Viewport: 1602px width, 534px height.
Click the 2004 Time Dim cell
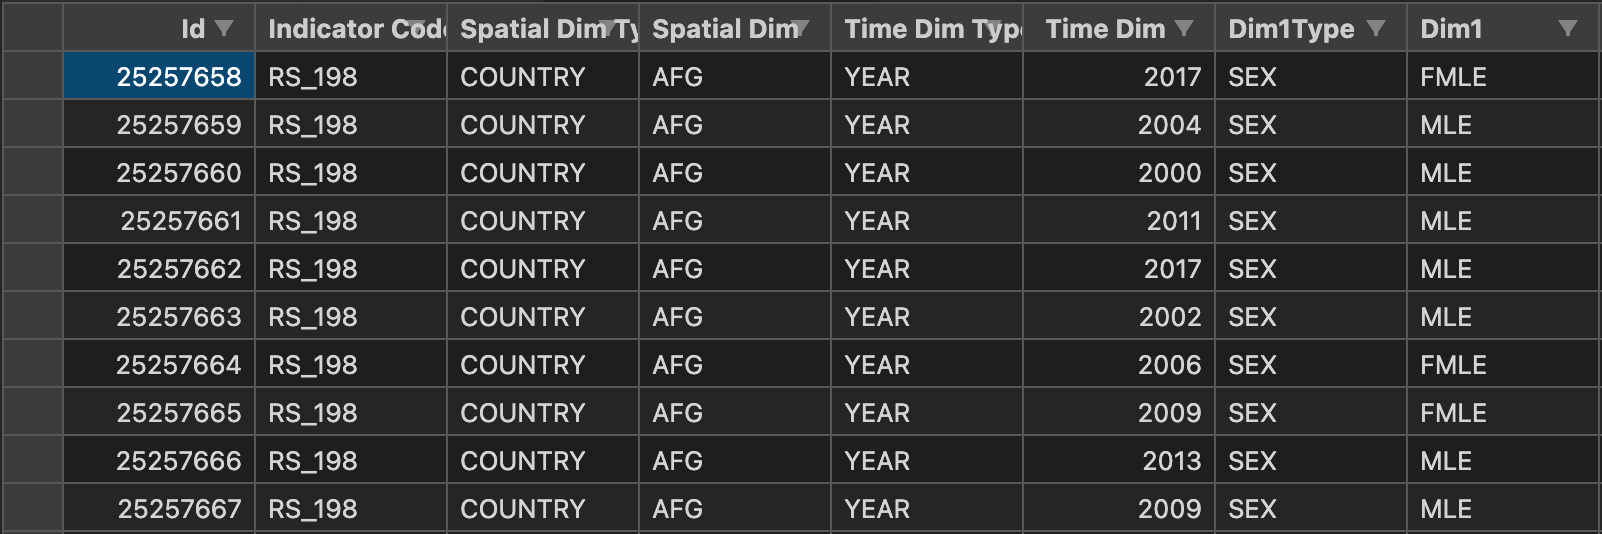coord(1119,124)
